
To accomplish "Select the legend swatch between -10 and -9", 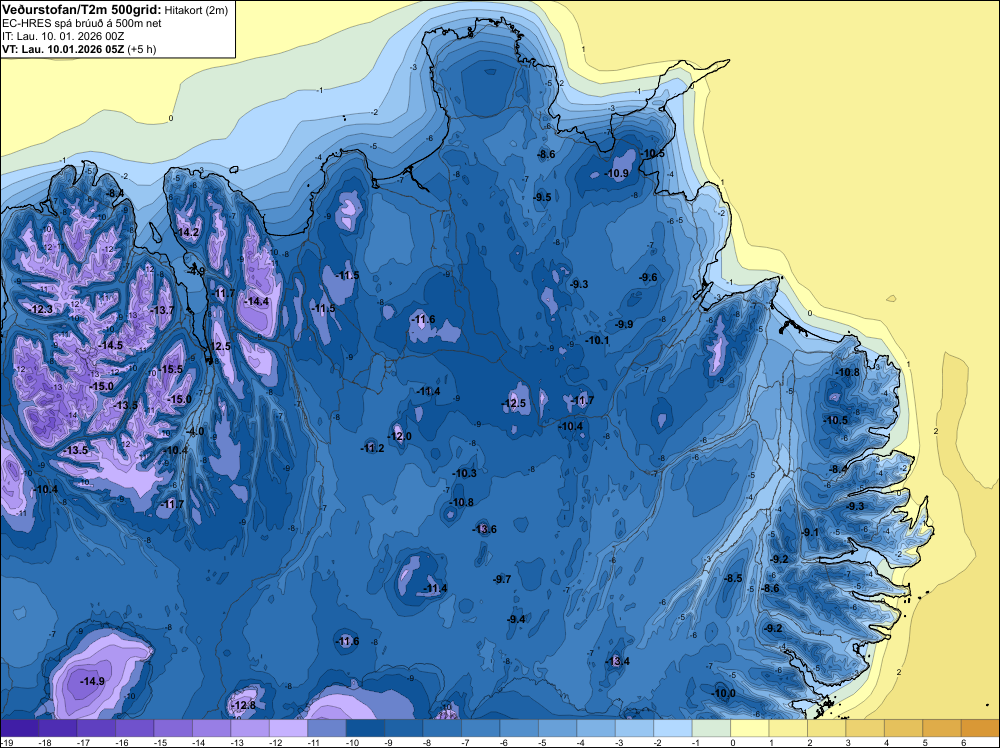I will pyautogui.click(x=365, y=728).
